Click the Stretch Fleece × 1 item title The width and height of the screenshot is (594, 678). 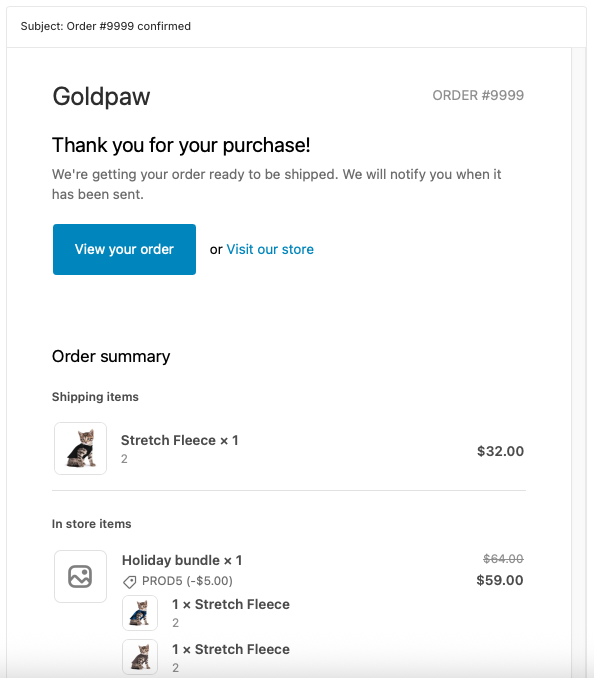[179, 440]
